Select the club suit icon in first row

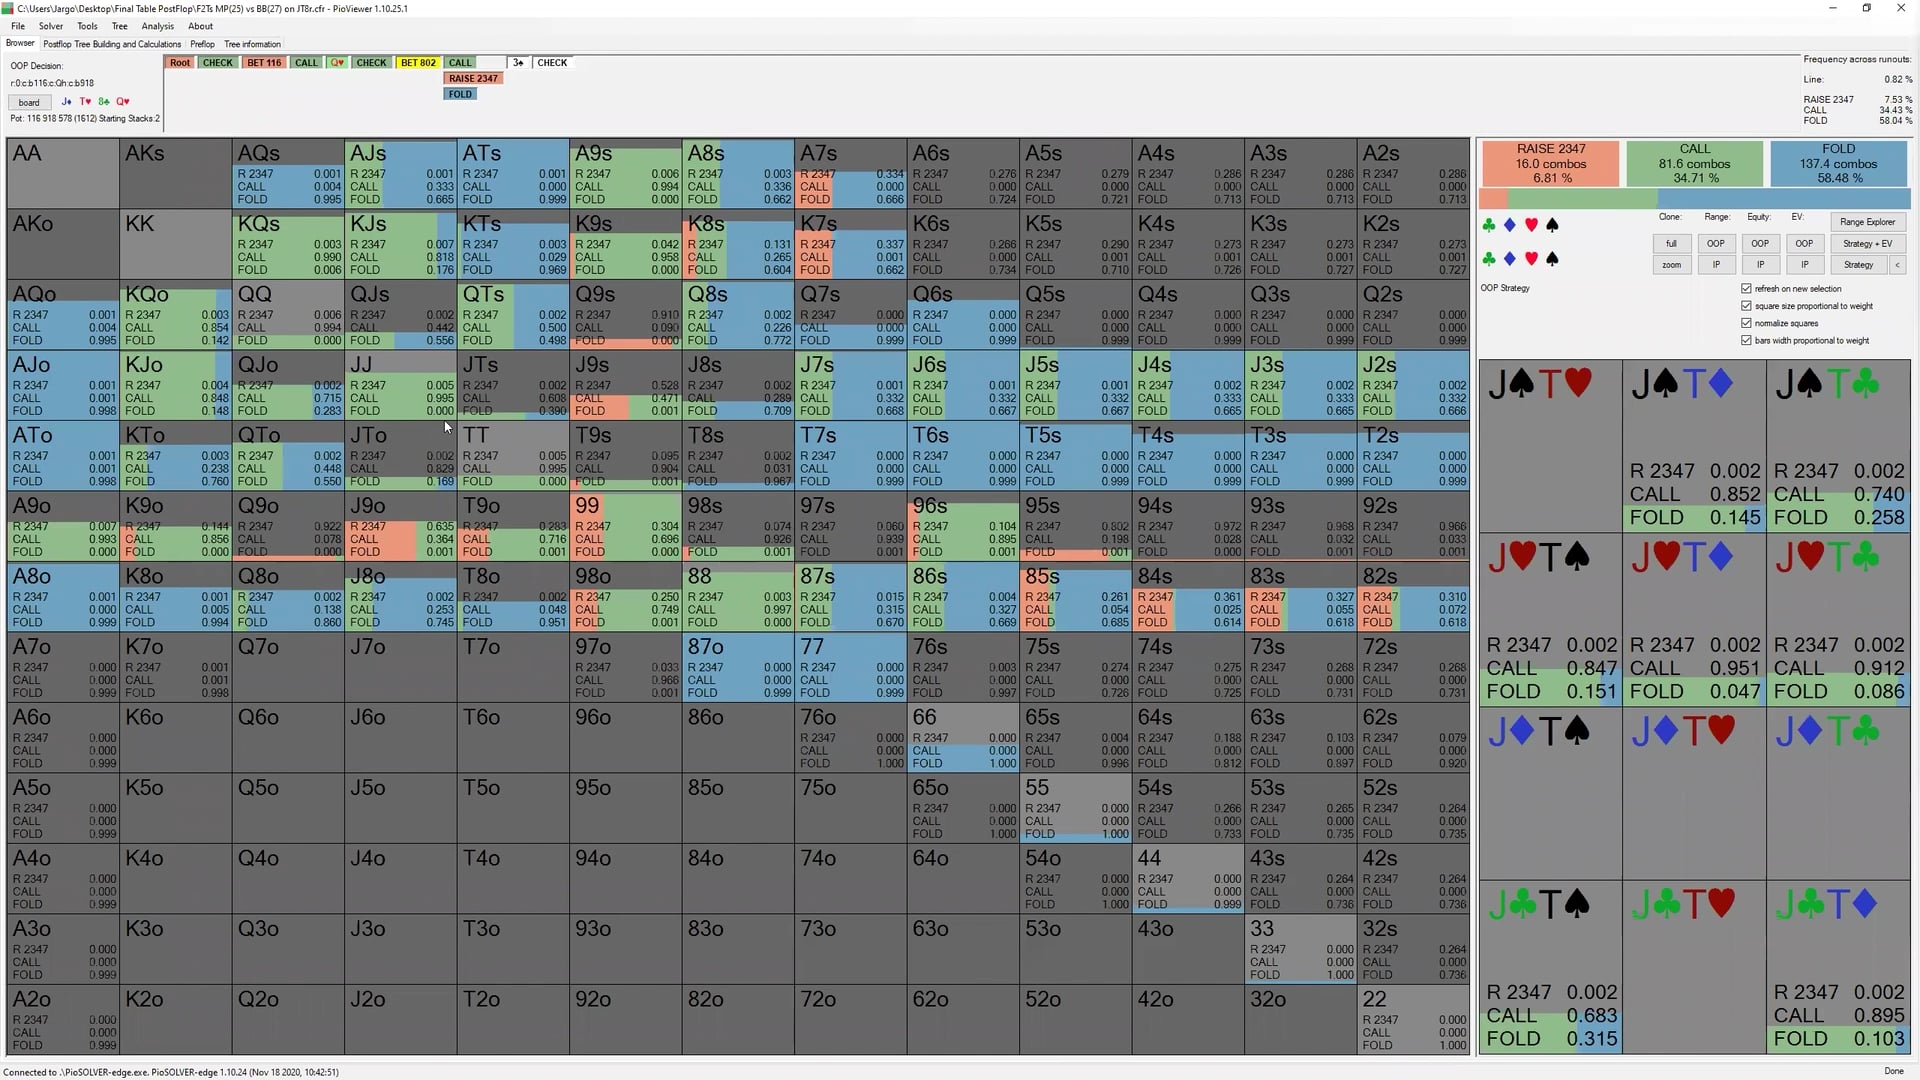tap(1490, 225)
